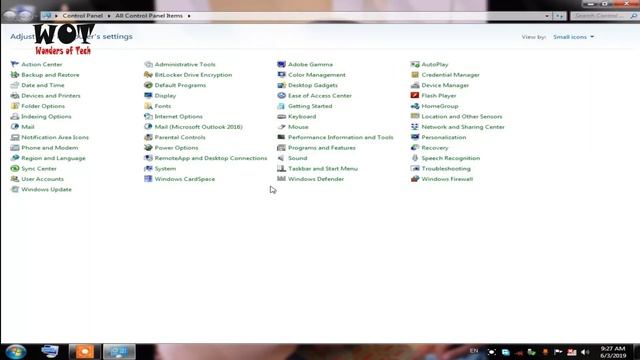Click the Devices and Printers icon
The image size is (640, 360).
[15, 96]
